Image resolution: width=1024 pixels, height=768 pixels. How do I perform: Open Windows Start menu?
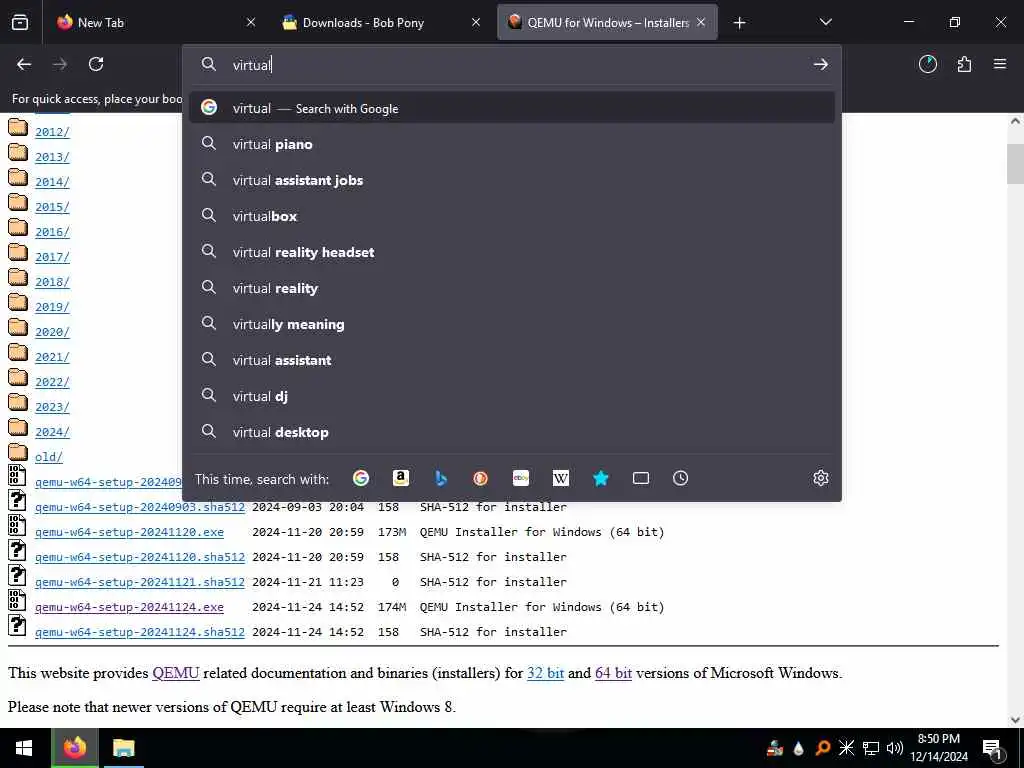tap(24, 748)
